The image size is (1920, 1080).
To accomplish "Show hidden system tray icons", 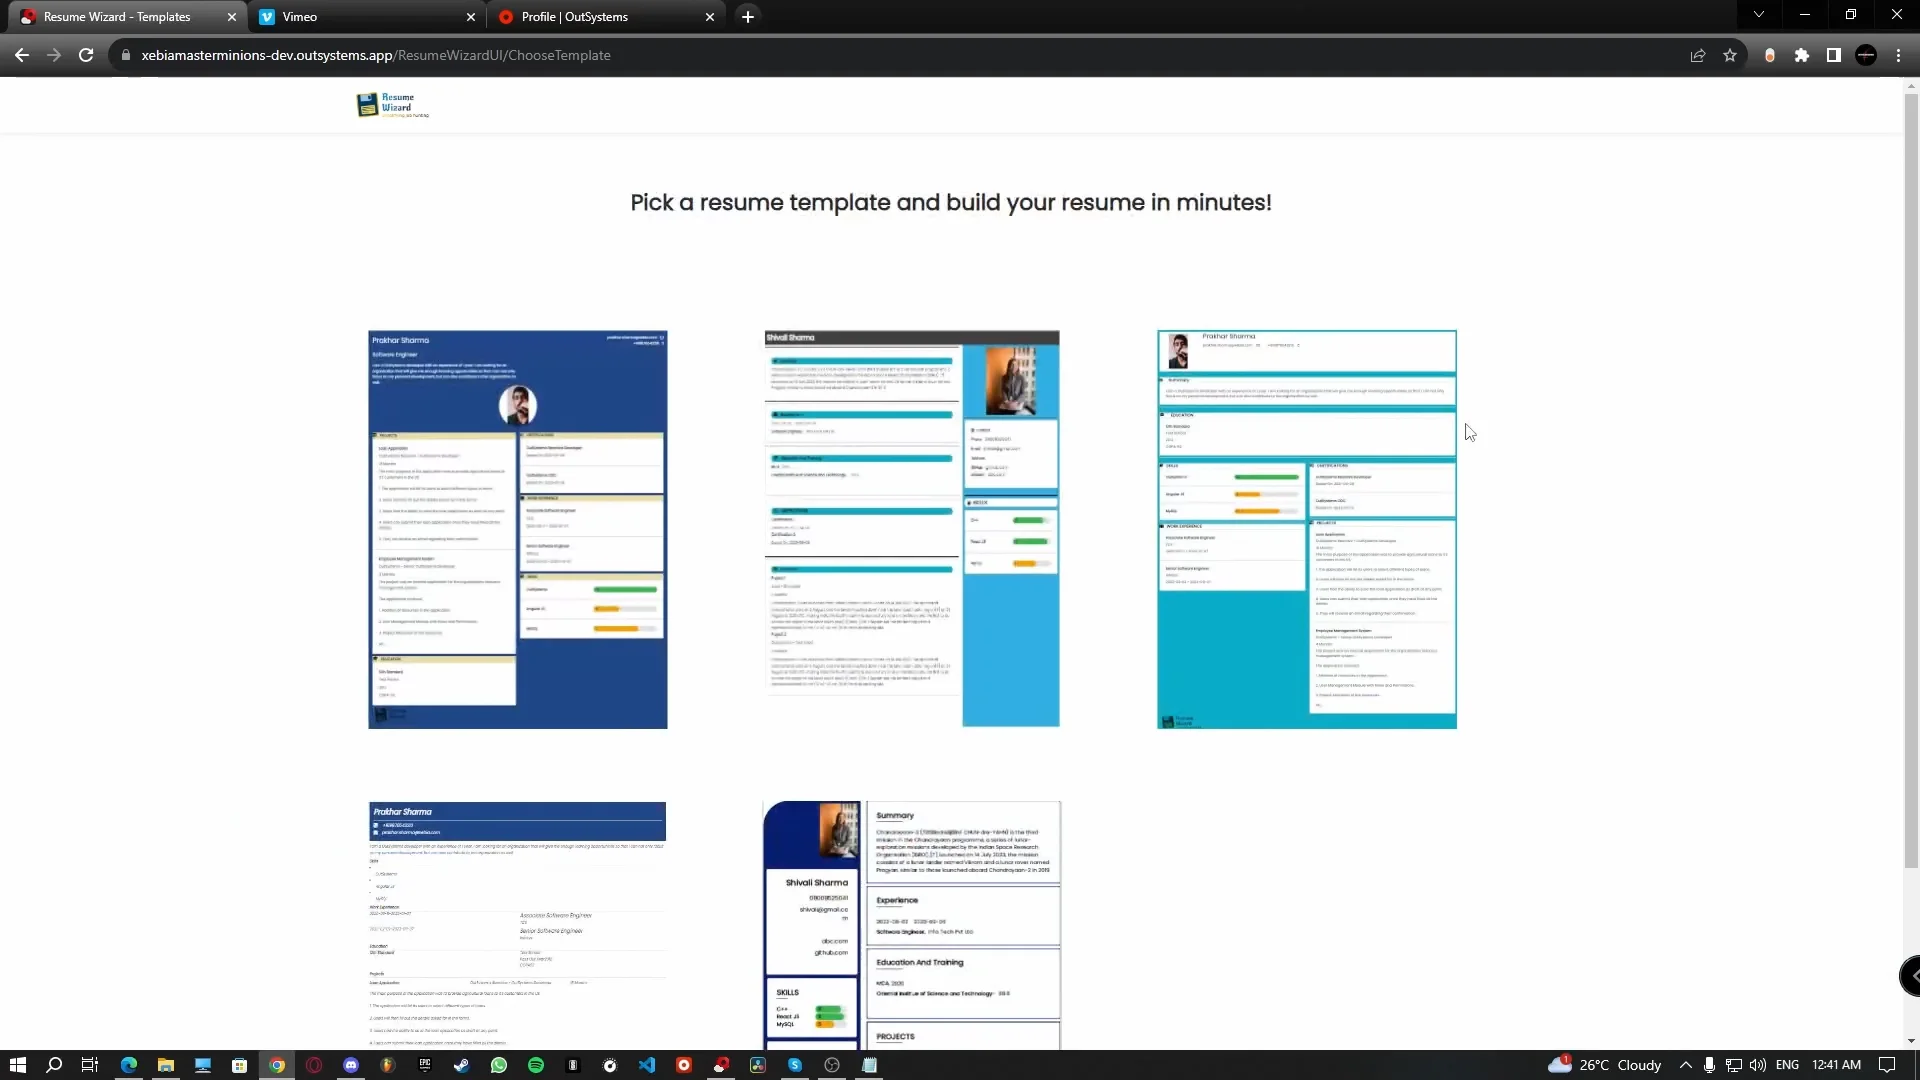I will coord(1685,1065).
